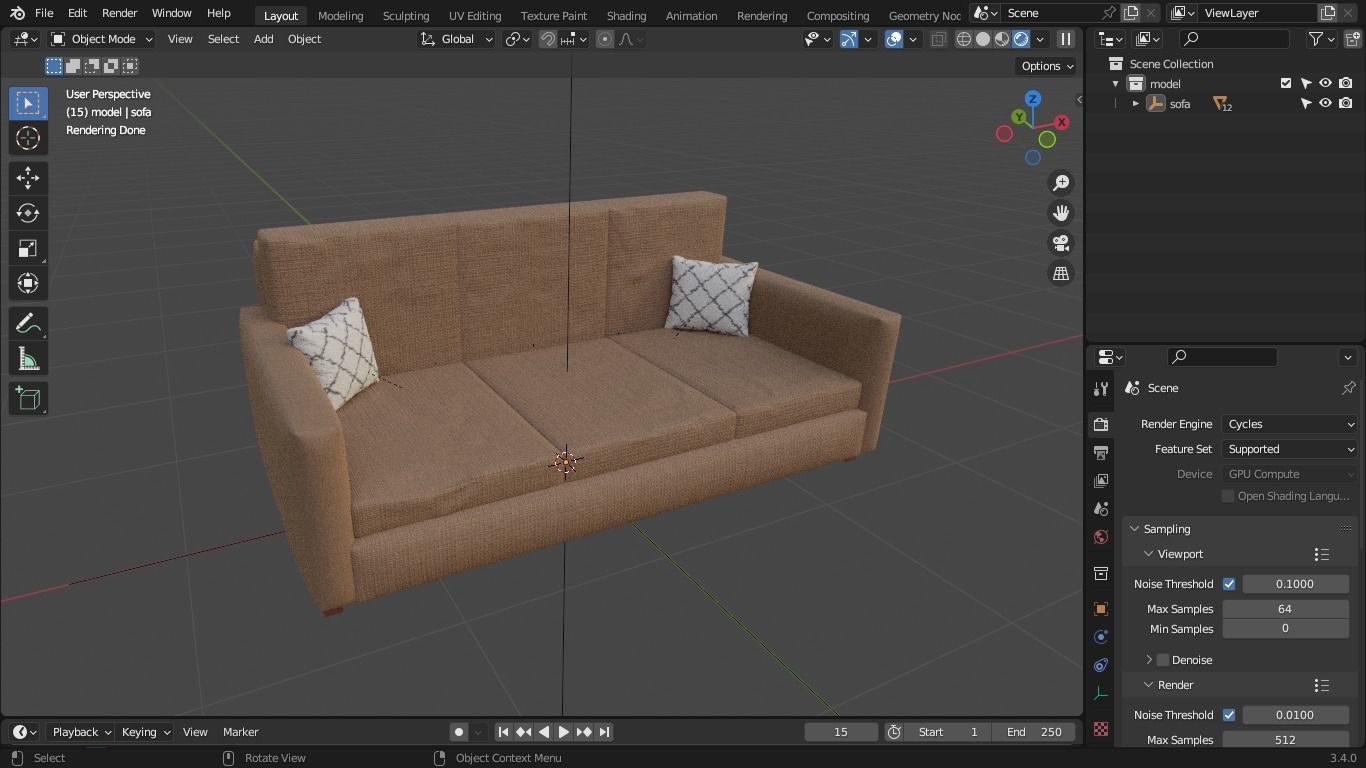Select the Add Cube tool
The width and height of the screenshot is (1366, 768).
(x=28, y=399)
